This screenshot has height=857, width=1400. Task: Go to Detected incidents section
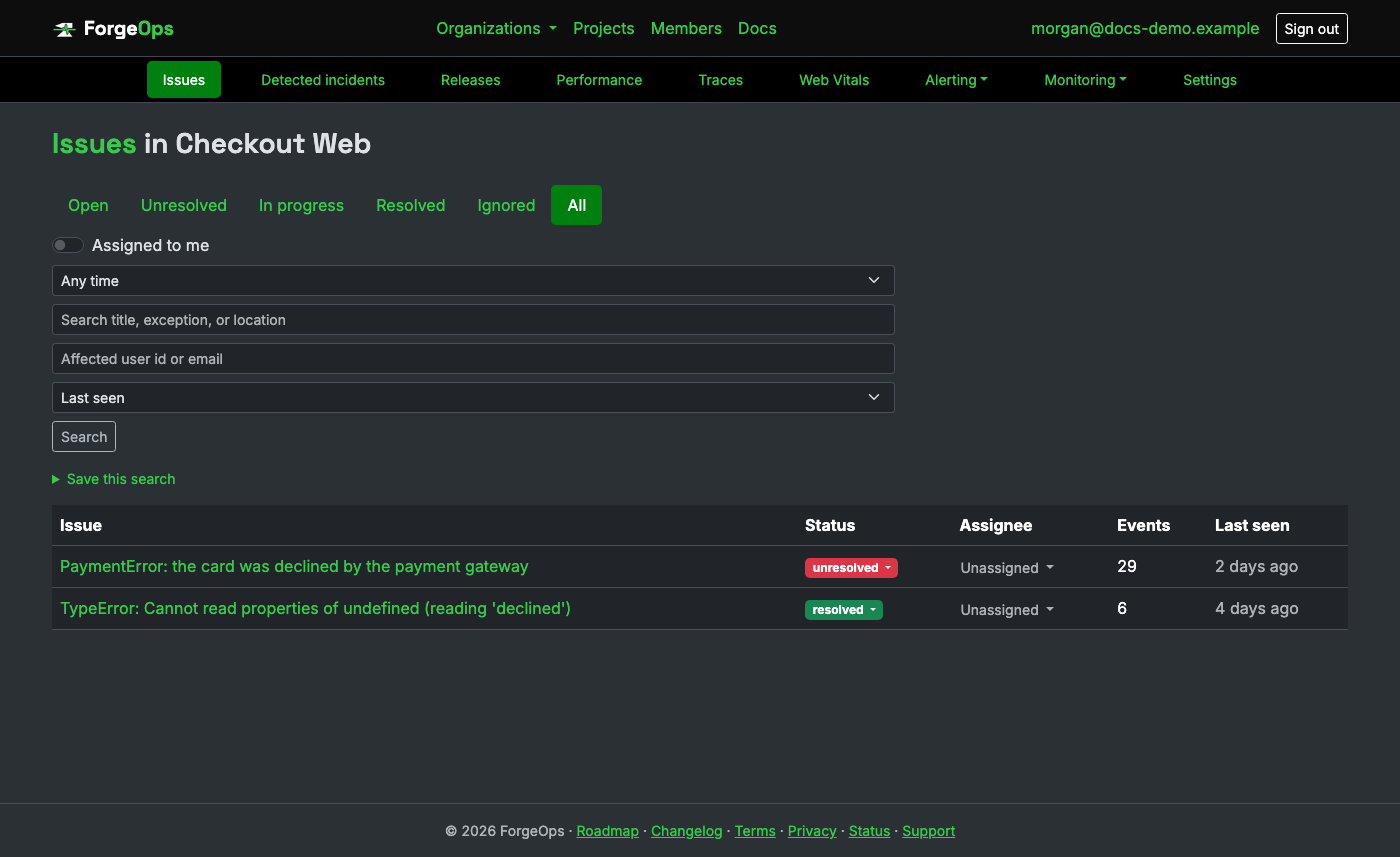tap(323, 80)
